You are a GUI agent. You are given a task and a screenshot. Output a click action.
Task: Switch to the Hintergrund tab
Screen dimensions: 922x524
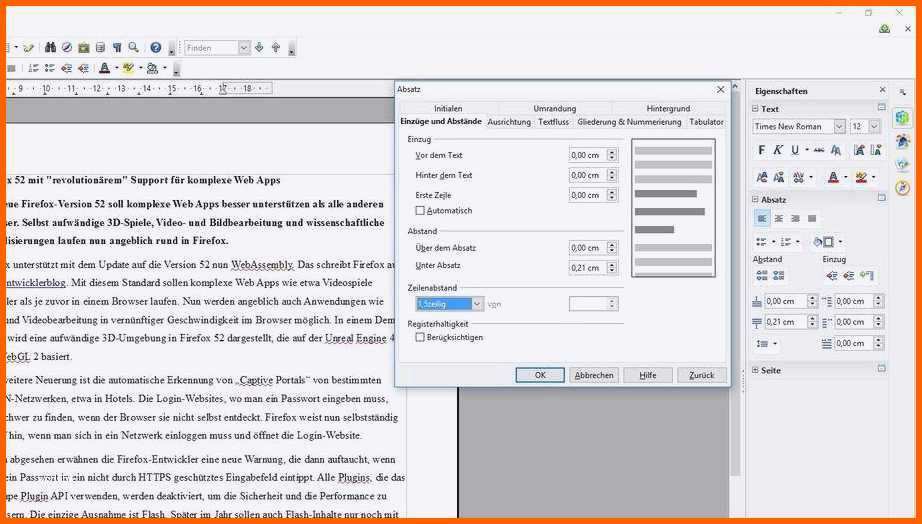point(668,109)
